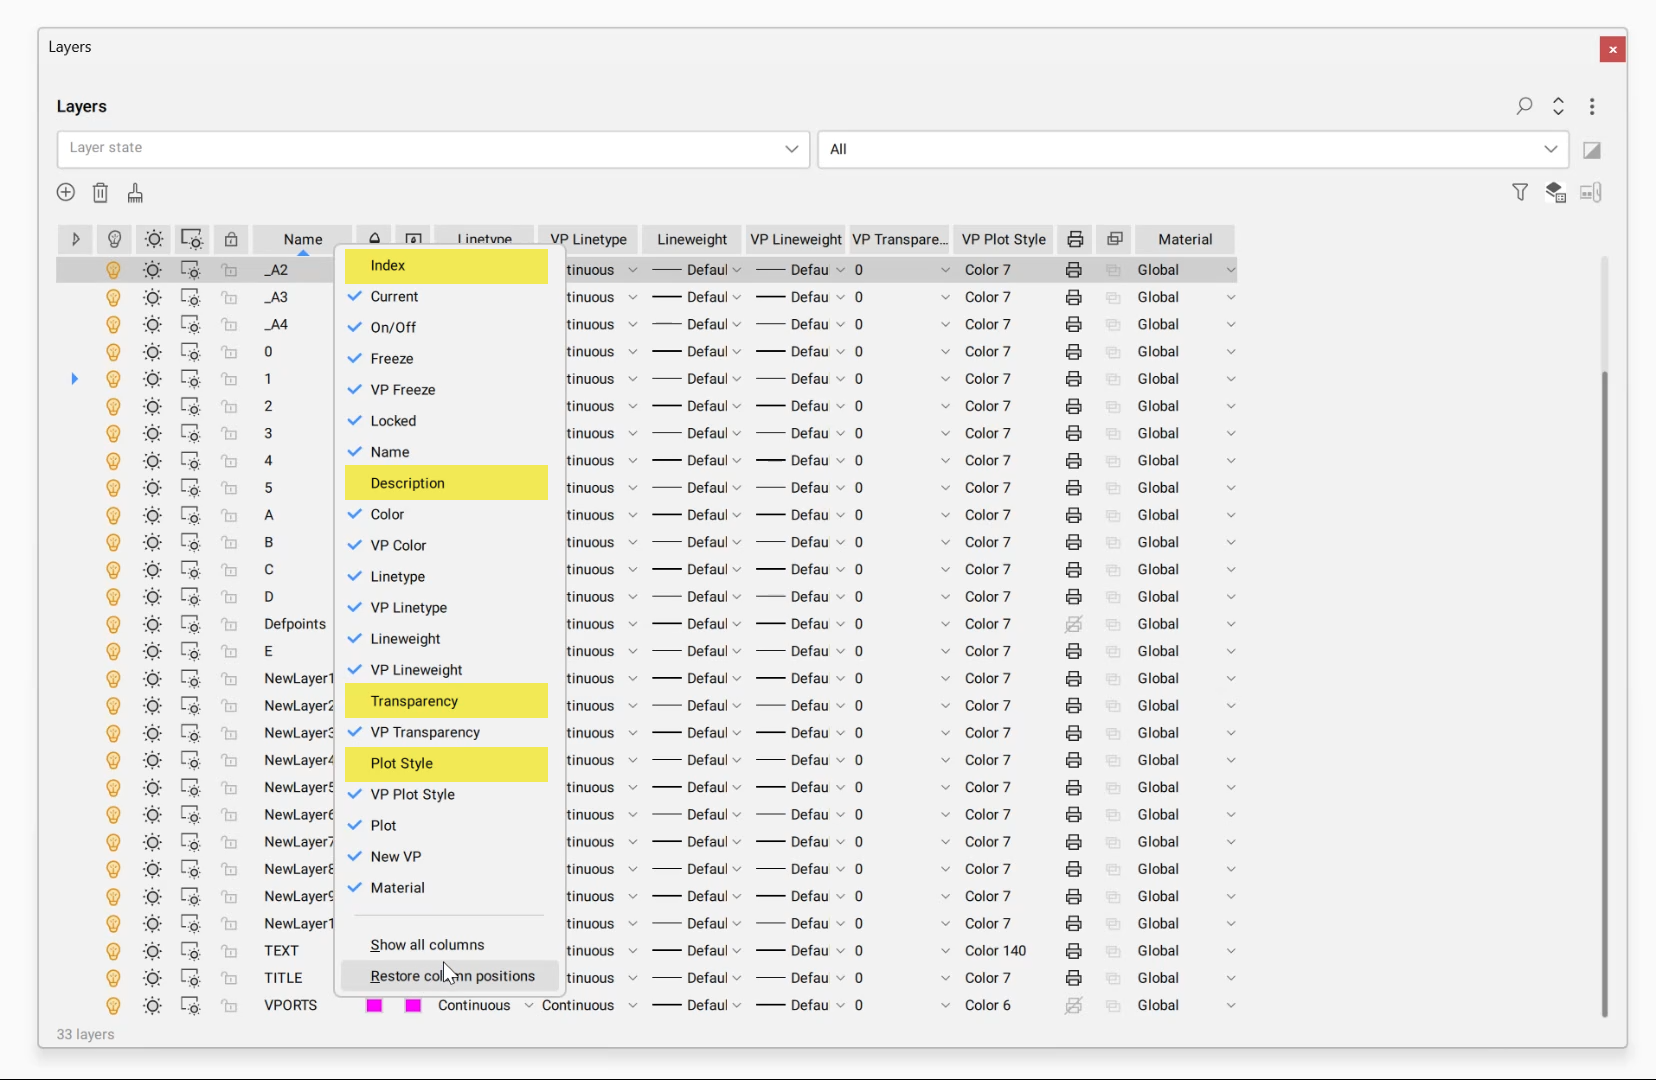This screenshot has width=1656, height=1080.
Task: Click the purge layers broom icon
Action: point(135,192)
